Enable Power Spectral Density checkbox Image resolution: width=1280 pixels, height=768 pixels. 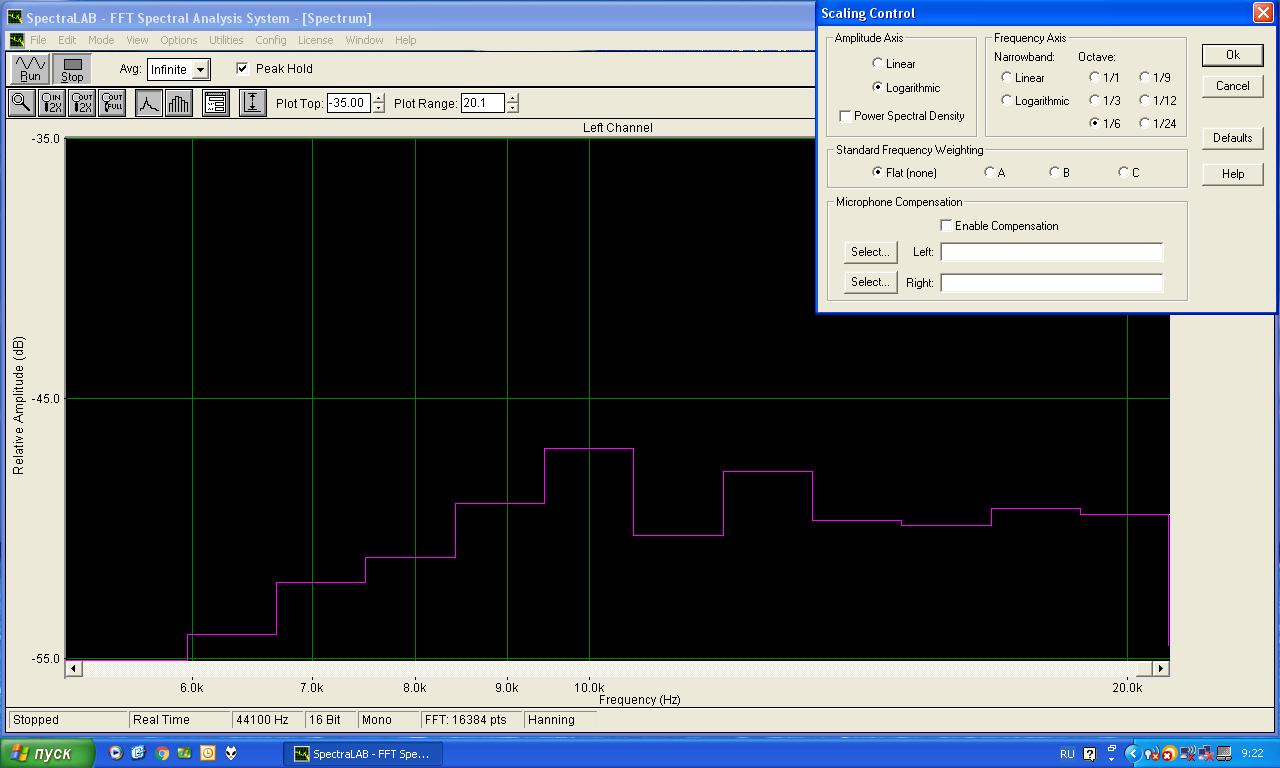click(846, 116)
